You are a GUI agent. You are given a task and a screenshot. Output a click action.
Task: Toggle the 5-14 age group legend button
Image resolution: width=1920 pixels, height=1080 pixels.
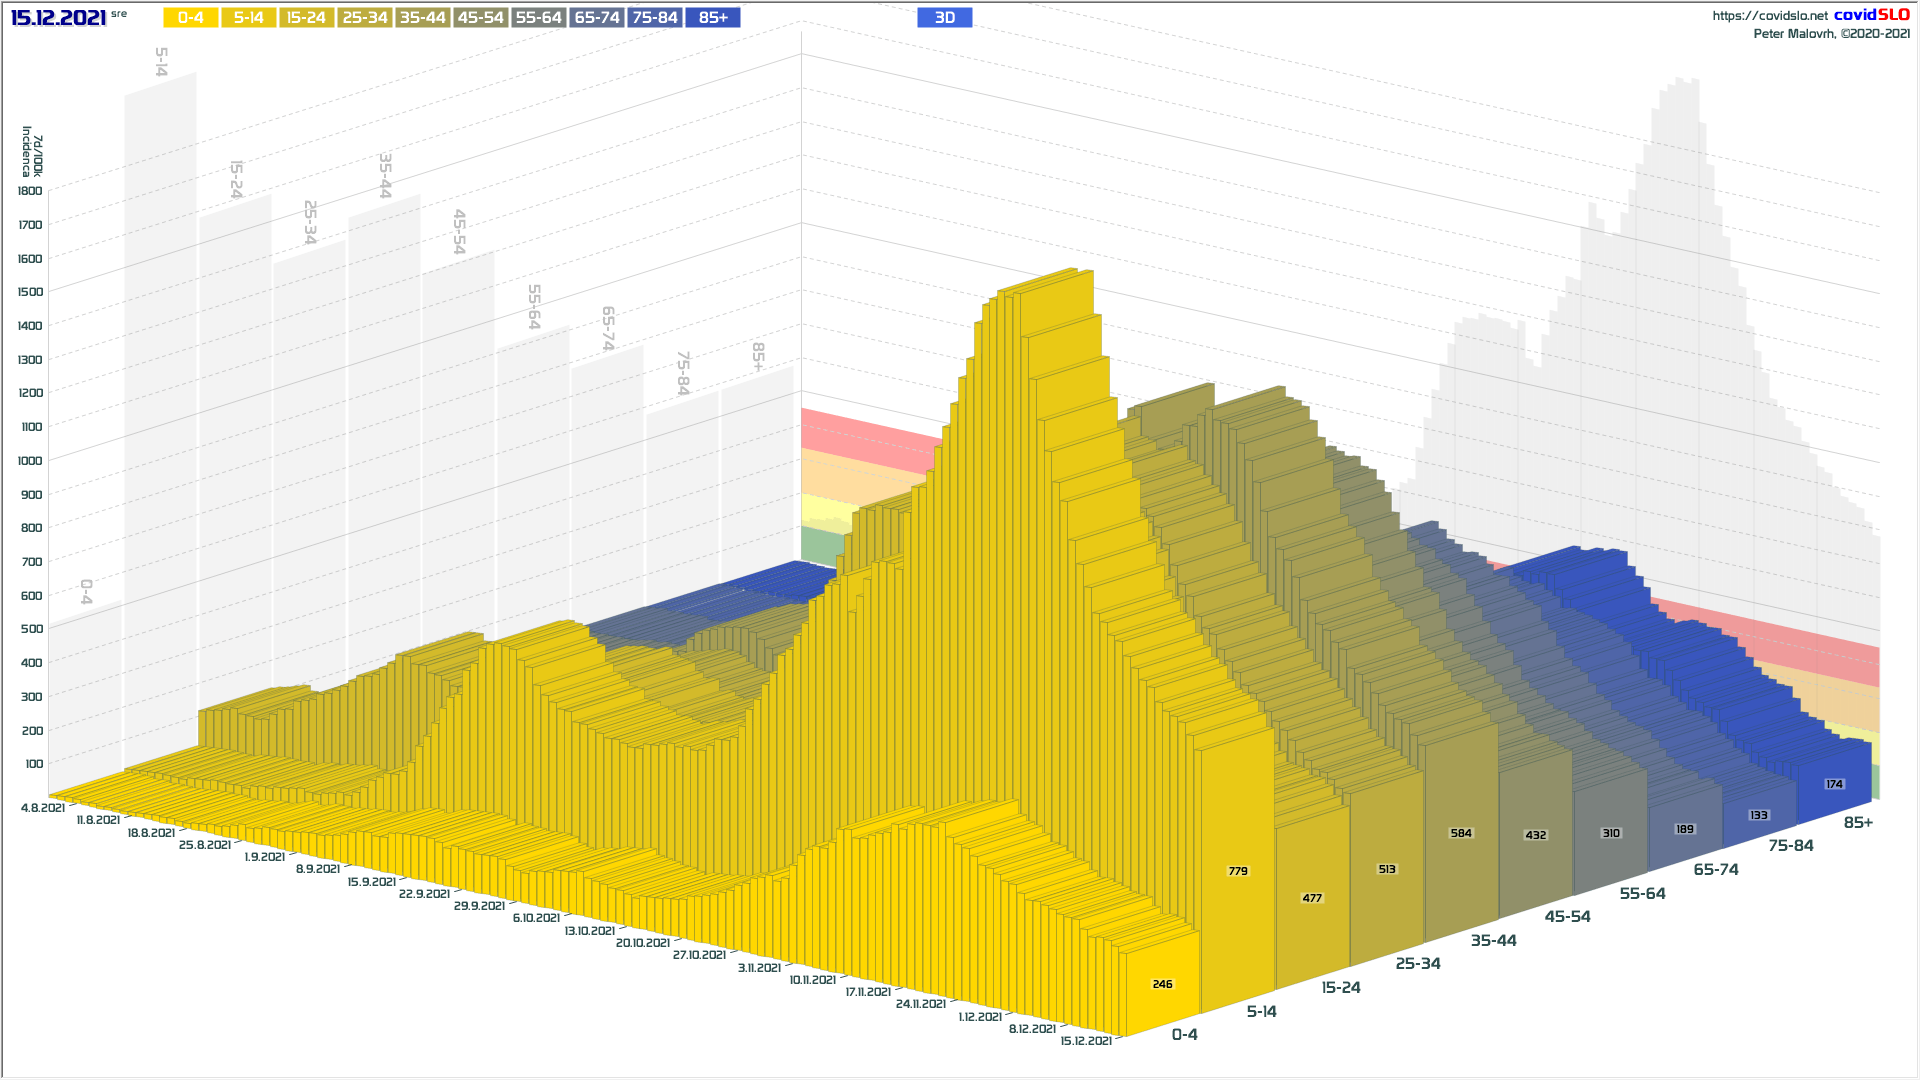(x=249, y=18)
